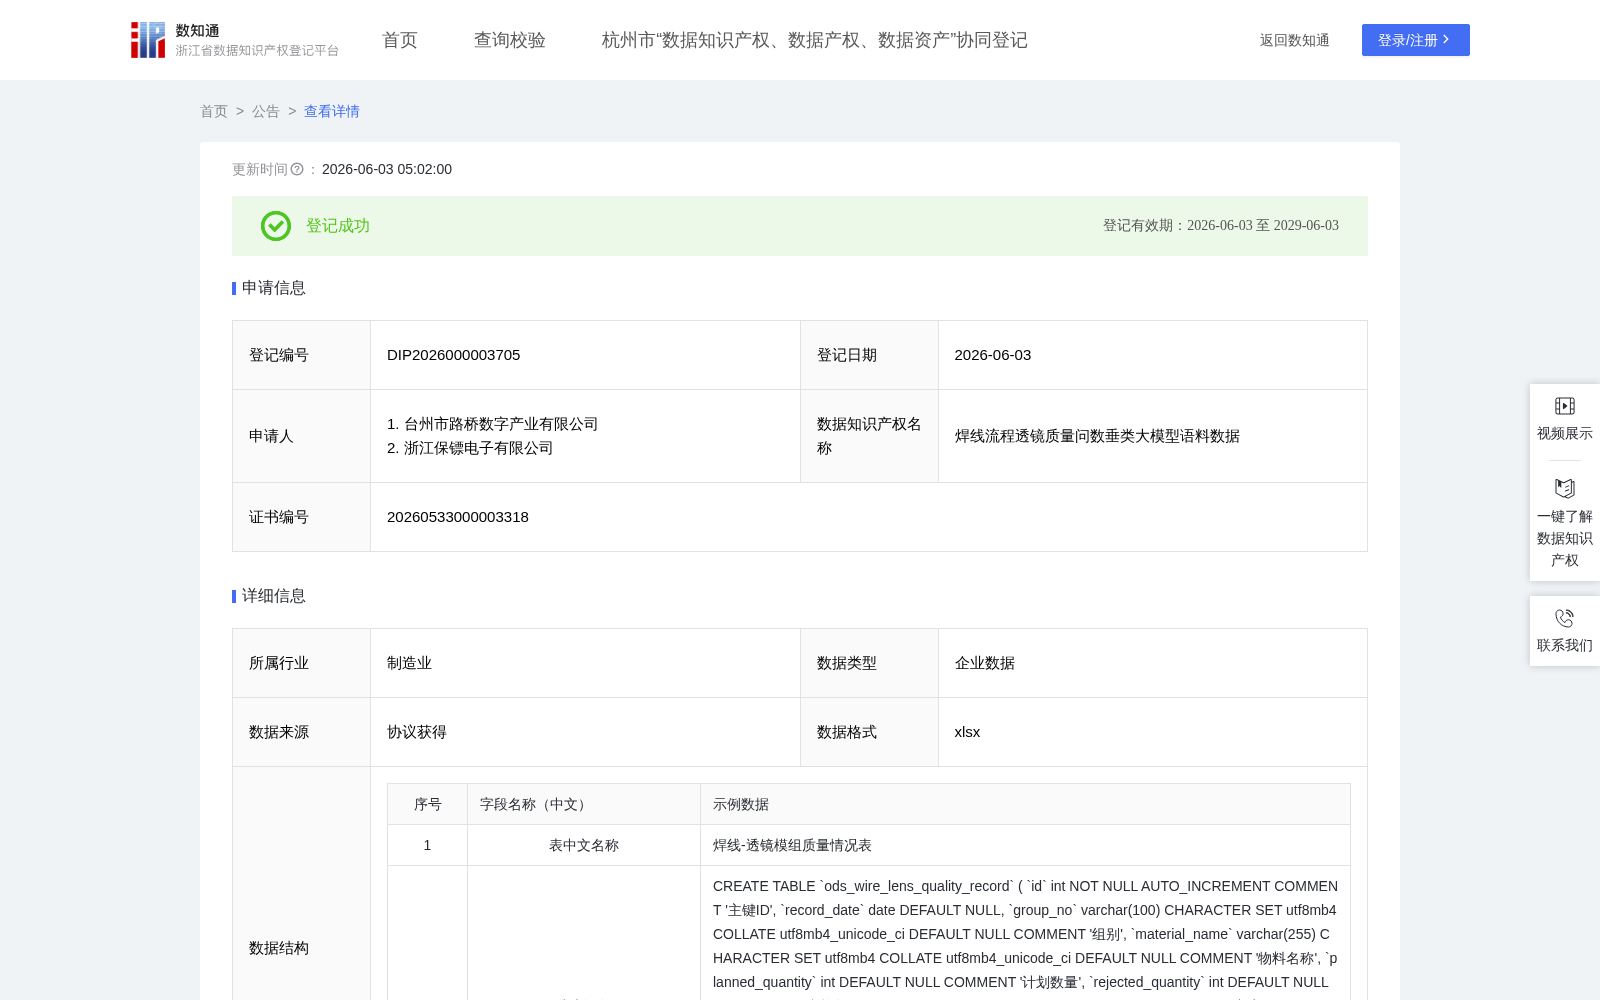Click the update time 2026-06-03 05:02:00

387,169
